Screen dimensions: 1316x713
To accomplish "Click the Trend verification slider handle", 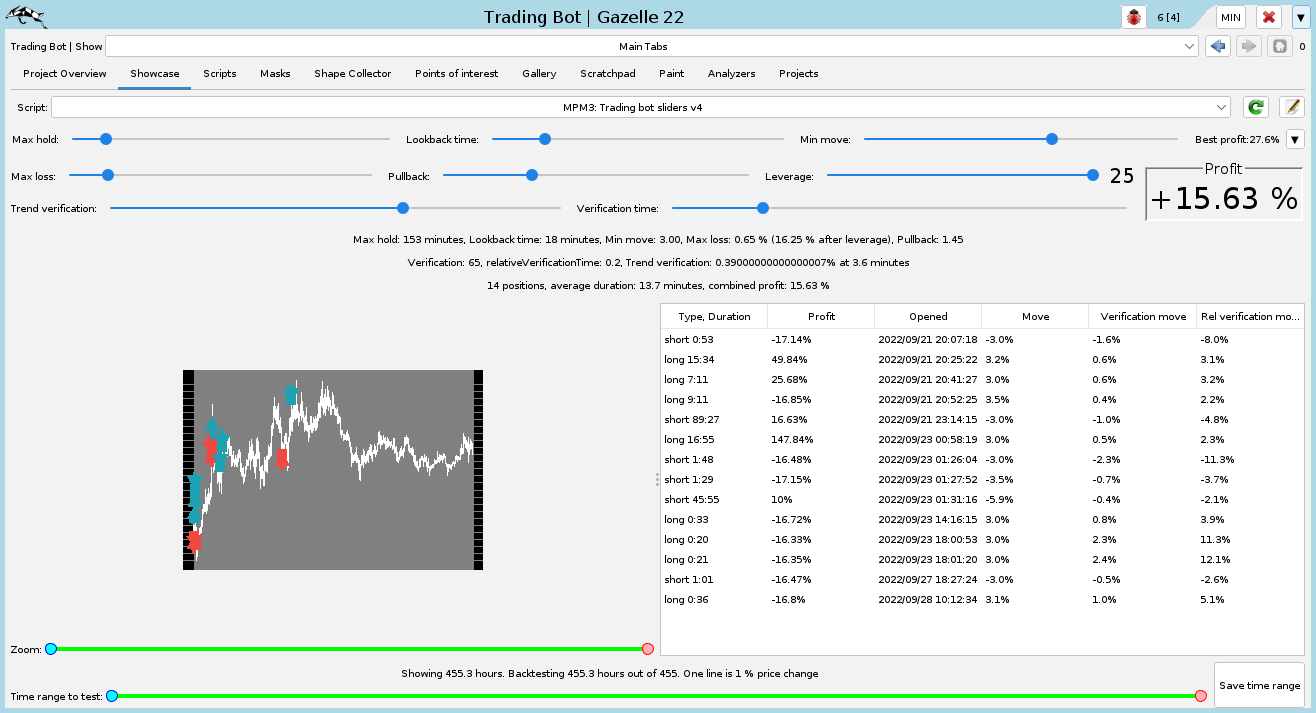I will (x=403, y=208).
